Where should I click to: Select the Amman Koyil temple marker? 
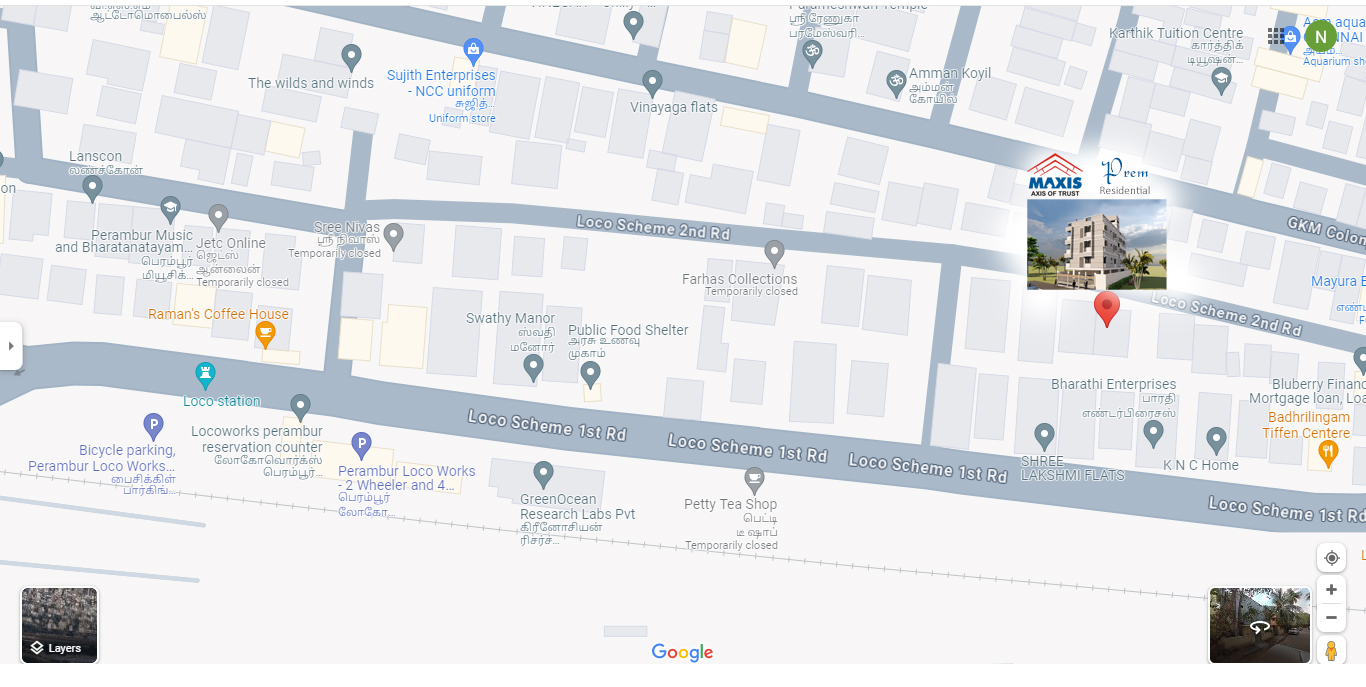point(896,83)
